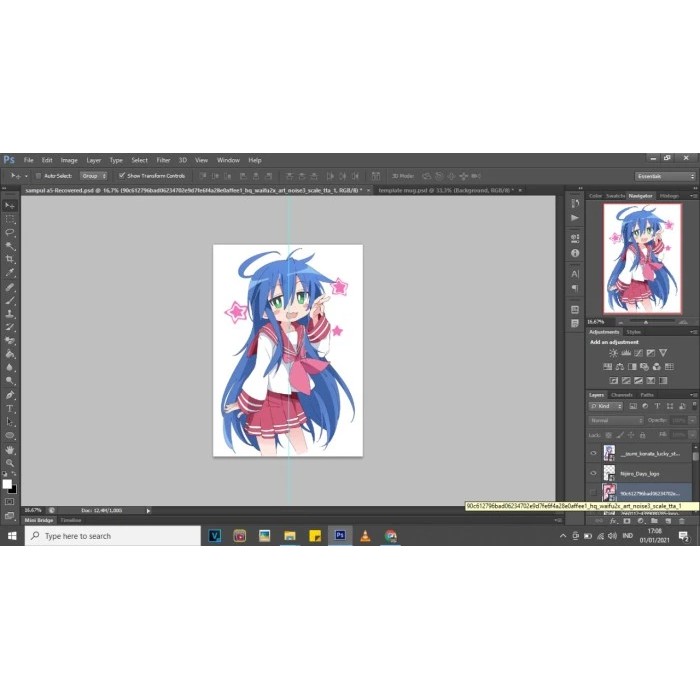Select the Clone Stamp tool
Screen dimensions: 700x700
(x=10, y=313)
